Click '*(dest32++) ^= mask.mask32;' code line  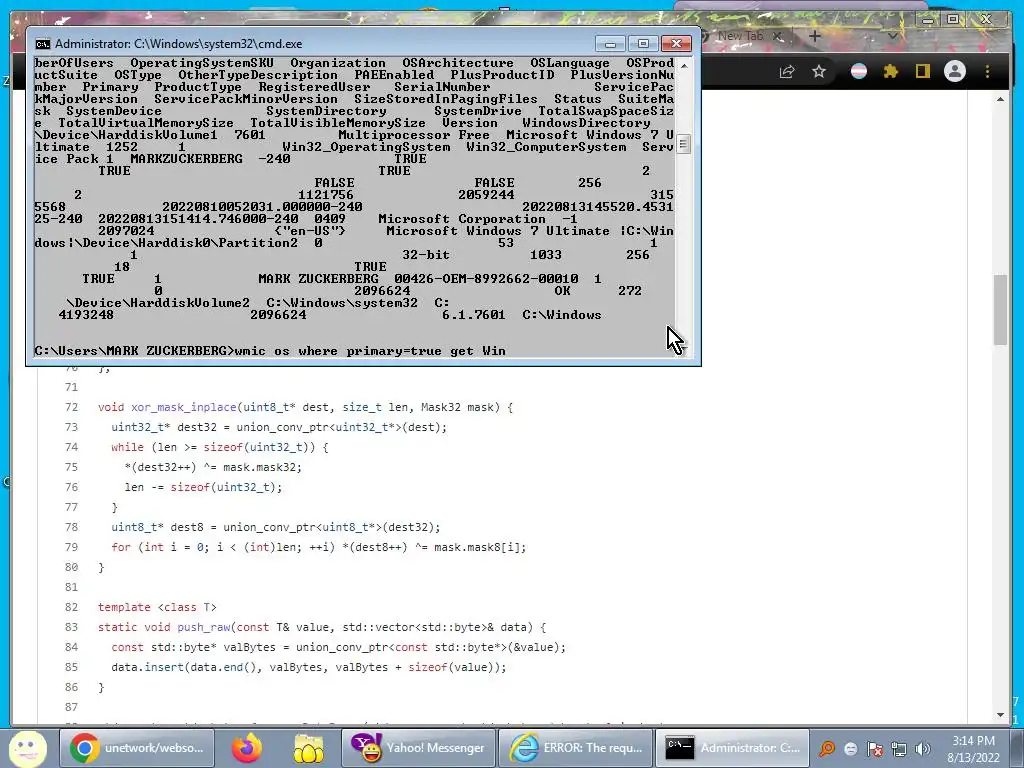[x=213, y=468]
